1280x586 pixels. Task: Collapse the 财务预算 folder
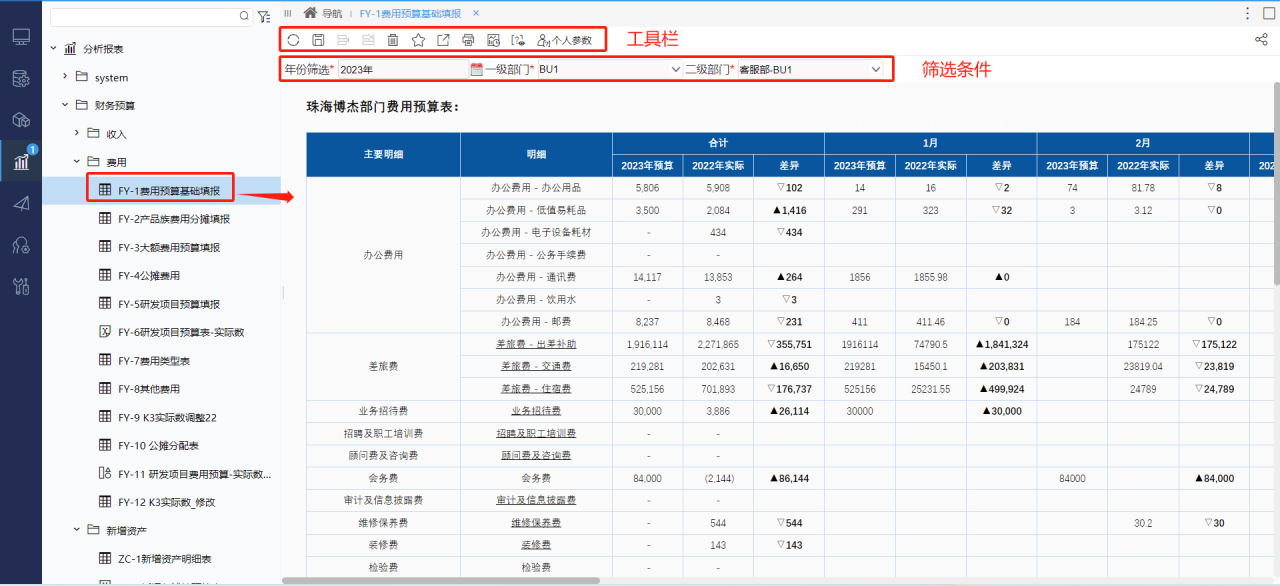[x=65, y=105]
